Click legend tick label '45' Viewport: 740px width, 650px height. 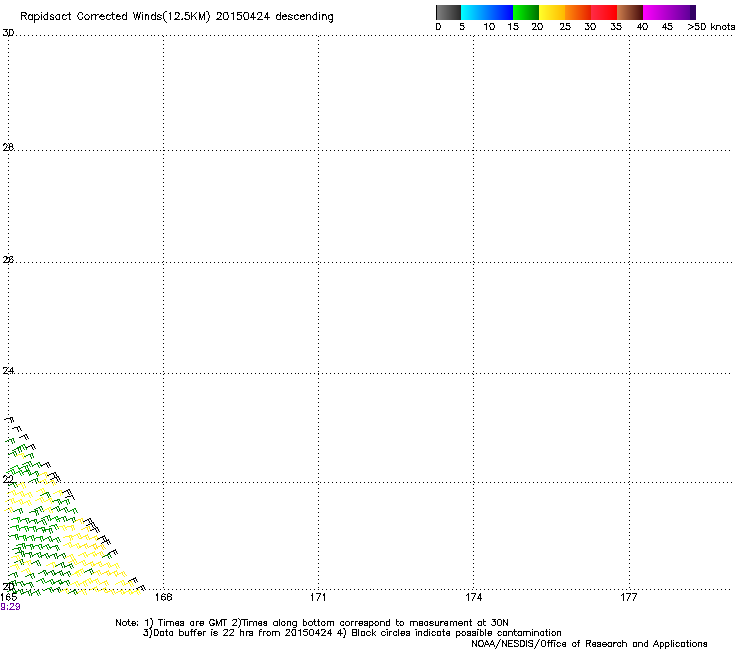[x=667, y=27]
